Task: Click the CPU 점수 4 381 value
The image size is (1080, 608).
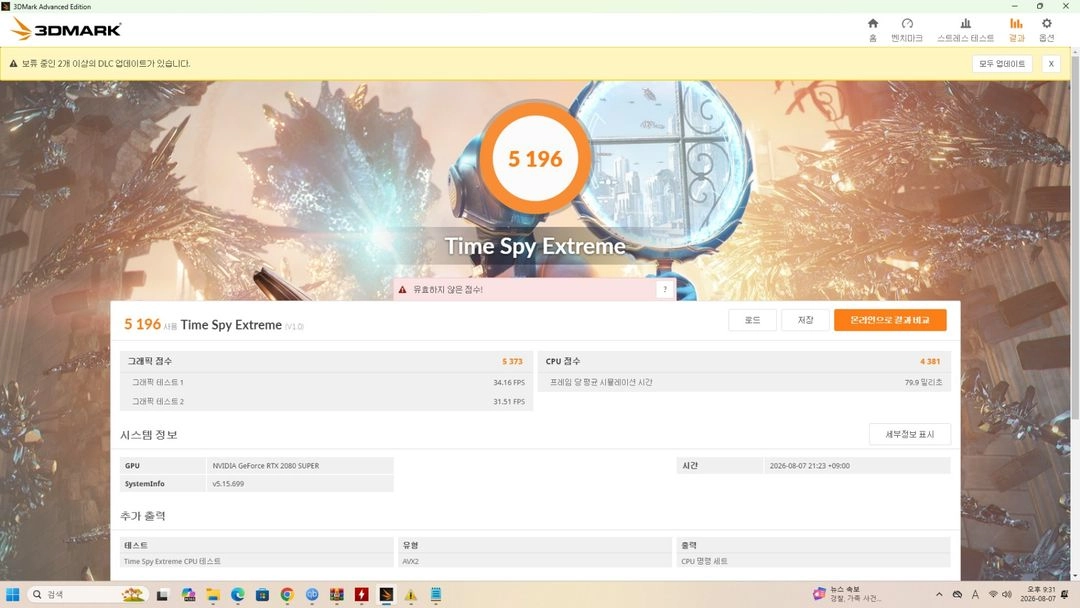Action: 930,361
